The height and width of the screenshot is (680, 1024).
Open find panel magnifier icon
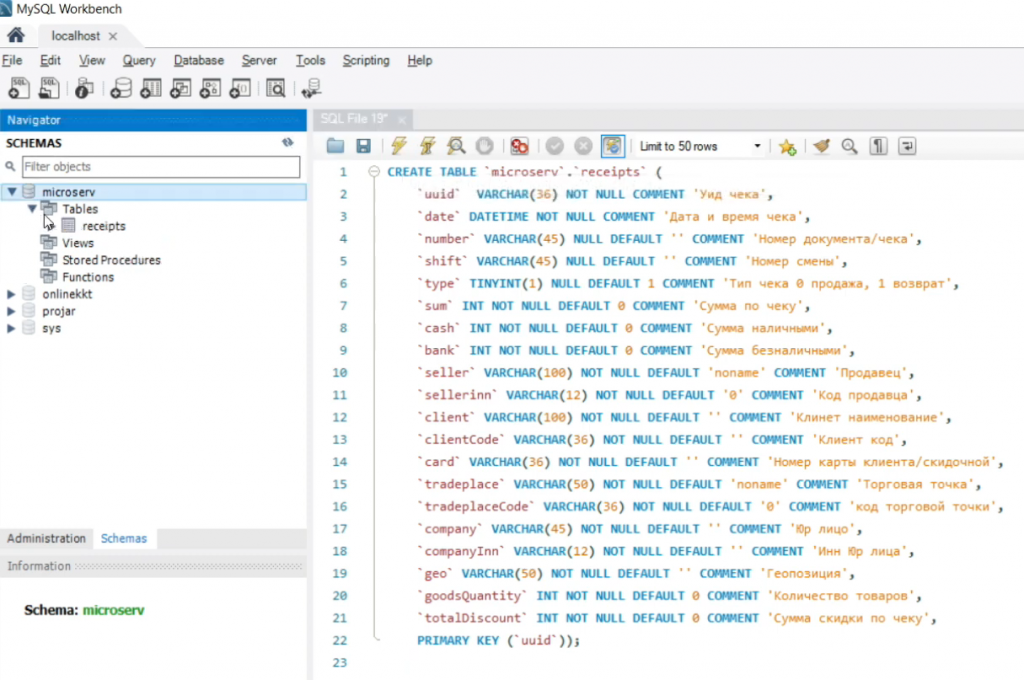coord(849,146)
